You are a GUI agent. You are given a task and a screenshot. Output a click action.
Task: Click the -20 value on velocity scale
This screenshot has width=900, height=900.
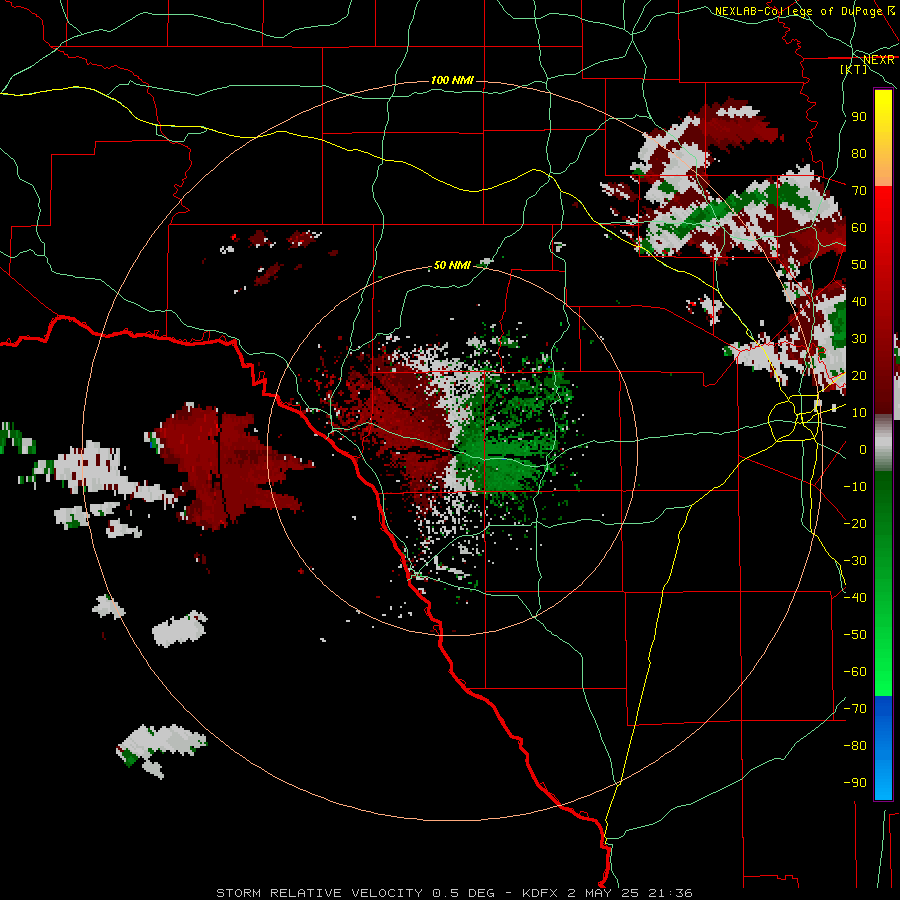pos(855,523)
